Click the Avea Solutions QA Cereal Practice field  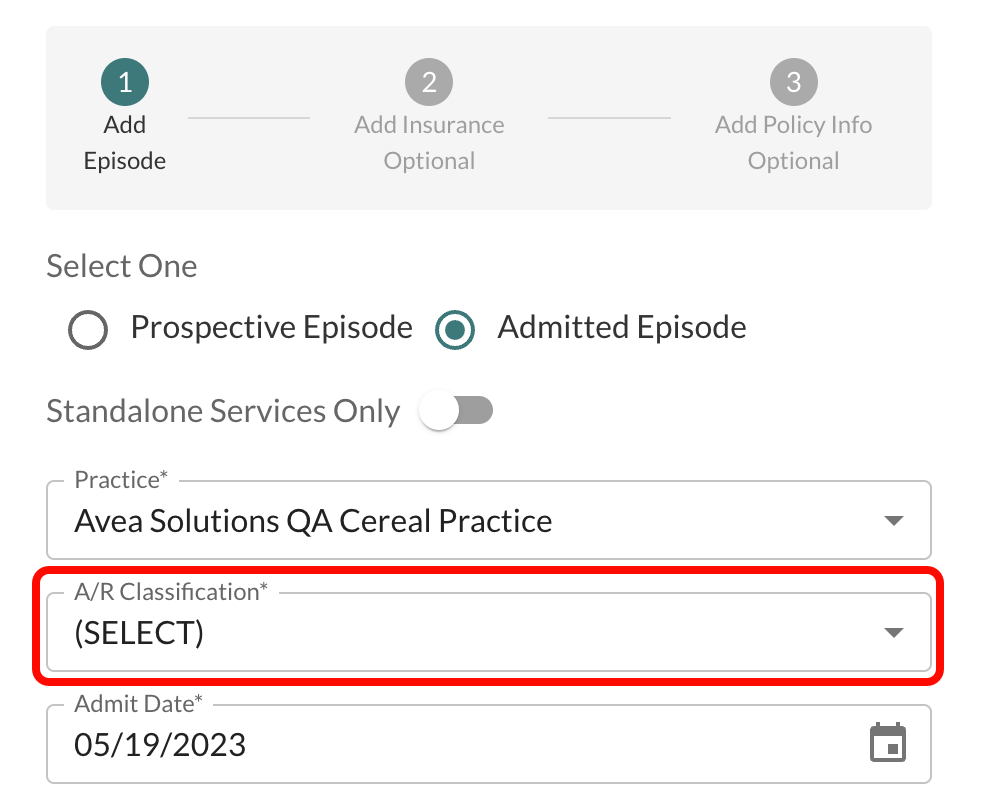(400, 519)
